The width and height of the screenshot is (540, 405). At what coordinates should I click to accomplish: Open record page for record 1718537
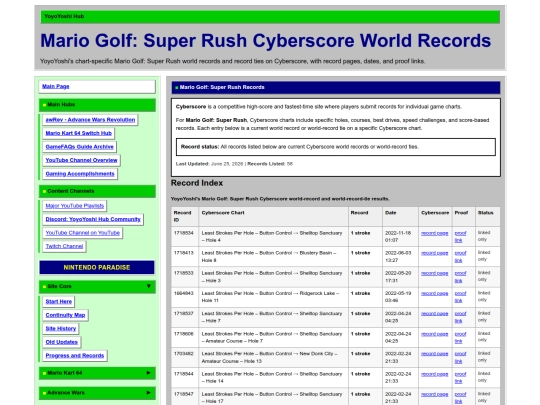point(435,314)
